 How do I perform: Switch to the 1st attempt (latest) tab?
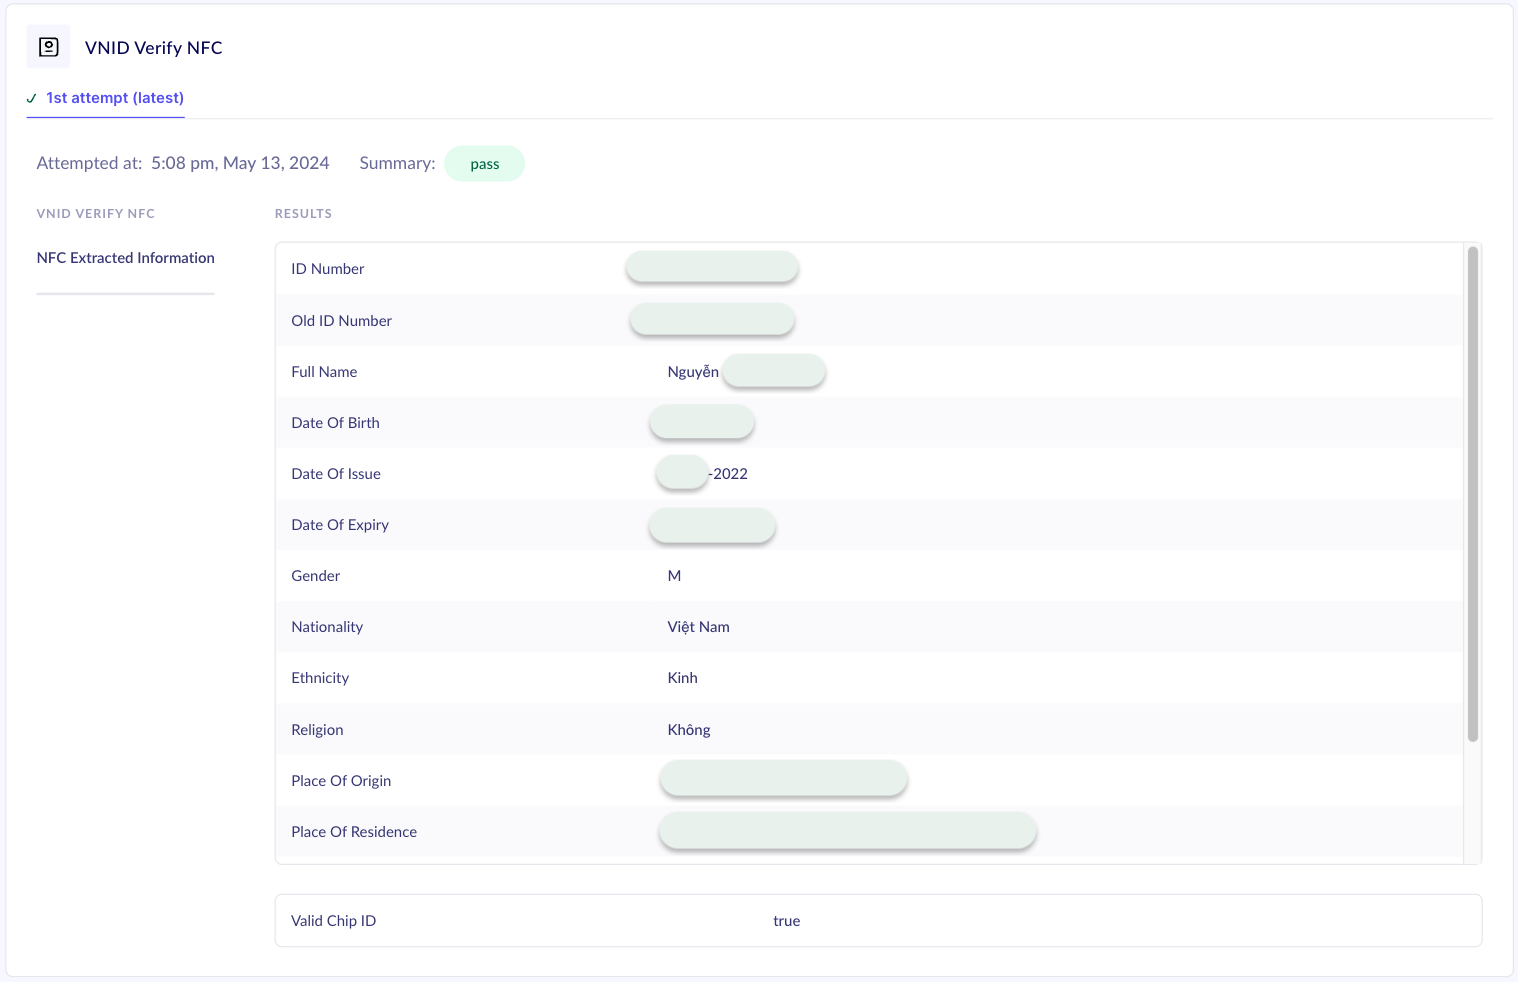click(x=114, y=98)
